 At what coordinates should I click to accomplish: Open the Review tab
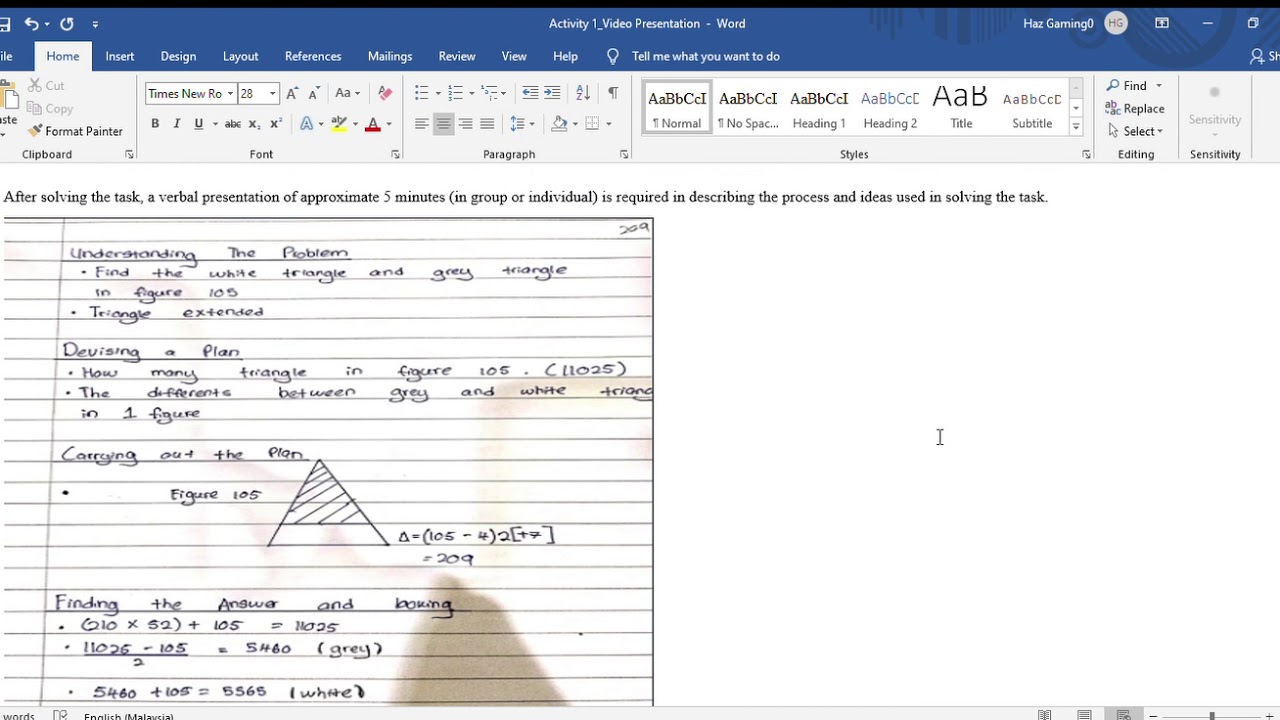pos(457,56)
